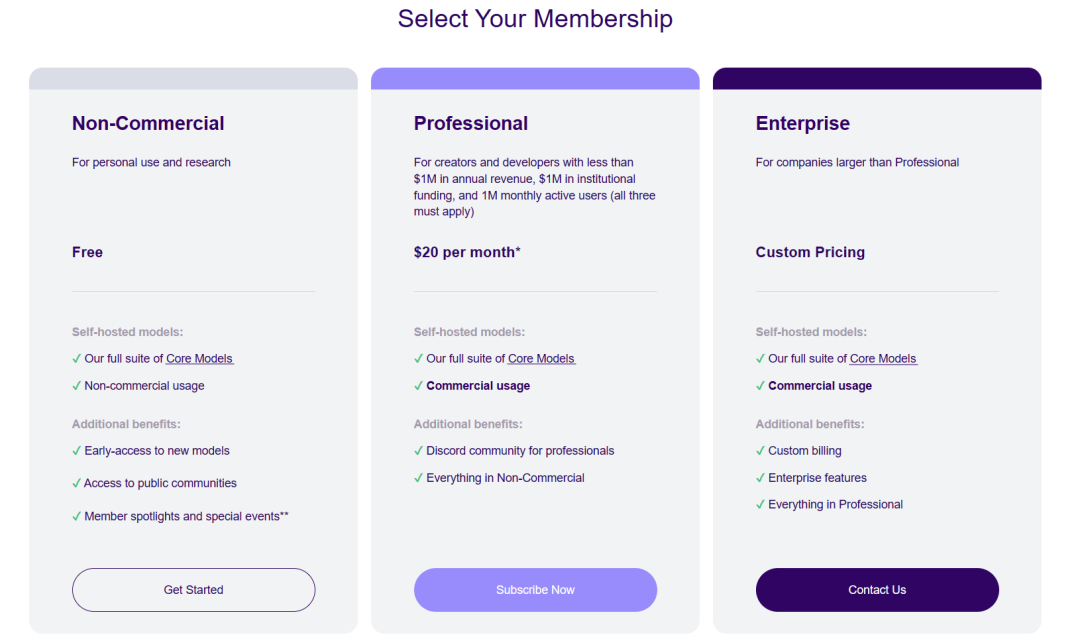This screenshot has height=641, width=1080.
Task: Click the Get Started button
Action: click(x=193, y=590)
